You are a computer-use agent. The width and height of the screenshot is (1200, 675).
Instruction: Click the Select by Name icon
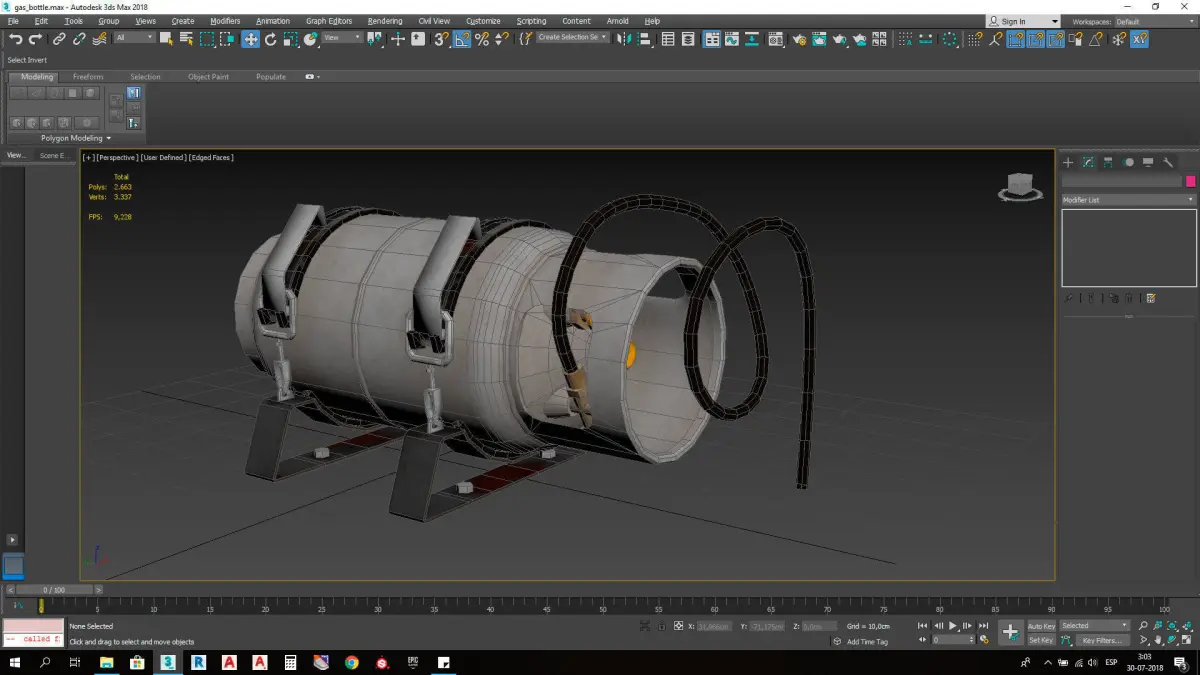coord(186,39)
